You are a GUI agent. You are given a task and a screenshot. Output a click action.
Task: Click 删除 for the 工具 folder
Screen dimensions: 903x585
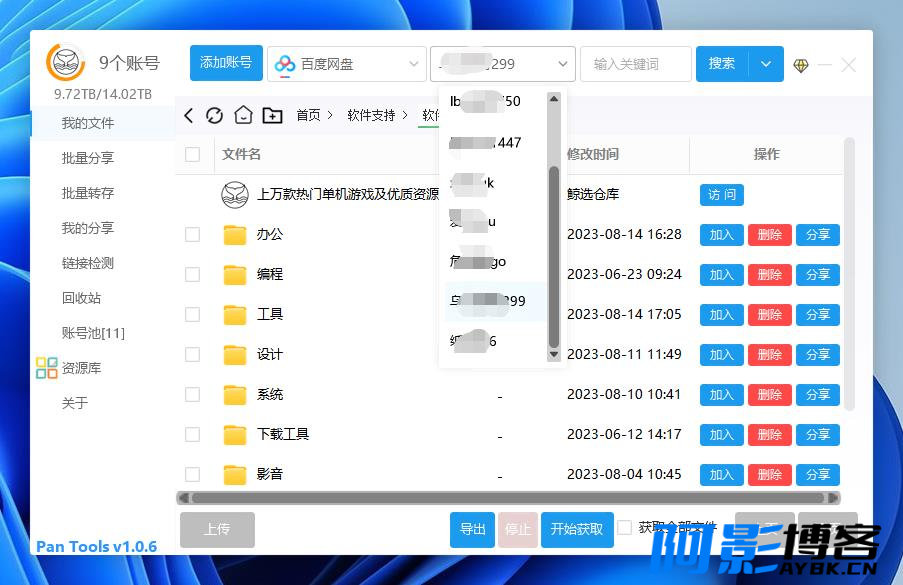pos(769,314)
